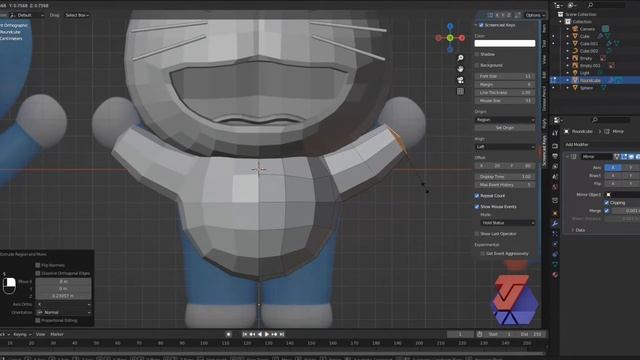
Task: Enable Flip Normals in operator panel
Action: [38, 265]
